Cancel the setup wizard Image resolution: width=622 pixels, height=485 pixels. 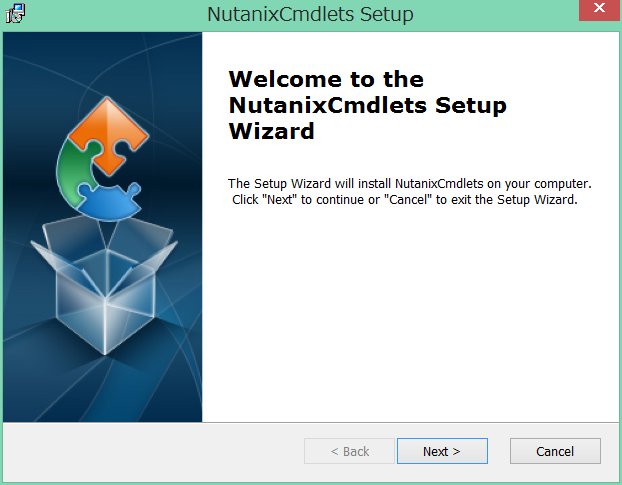pos(555,451)
